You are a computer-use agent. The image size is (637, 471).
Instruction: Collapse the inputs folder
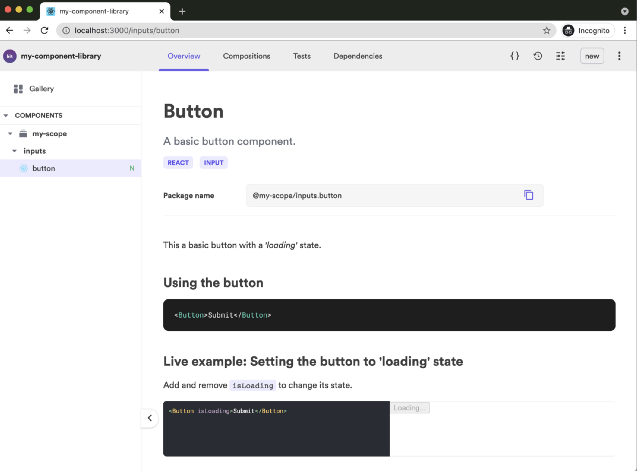pyautogui.click(x=14, y=151)
